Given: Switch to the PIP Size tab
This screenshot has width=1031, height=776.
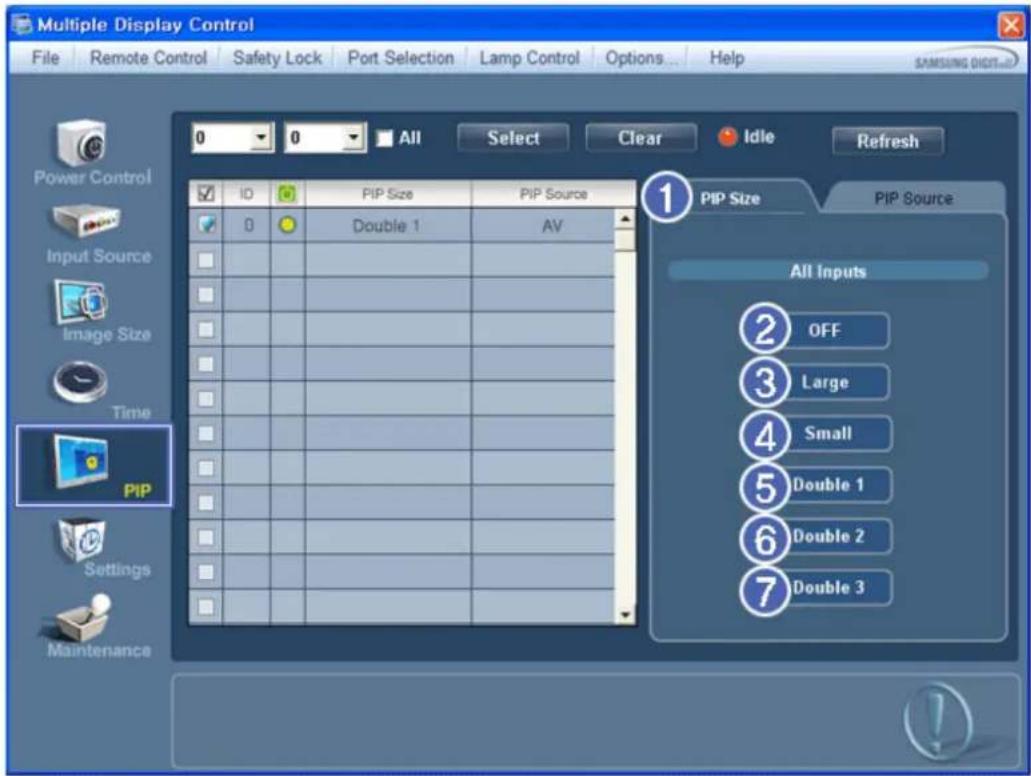Looking at the screenshot, I should click(730, 198).
